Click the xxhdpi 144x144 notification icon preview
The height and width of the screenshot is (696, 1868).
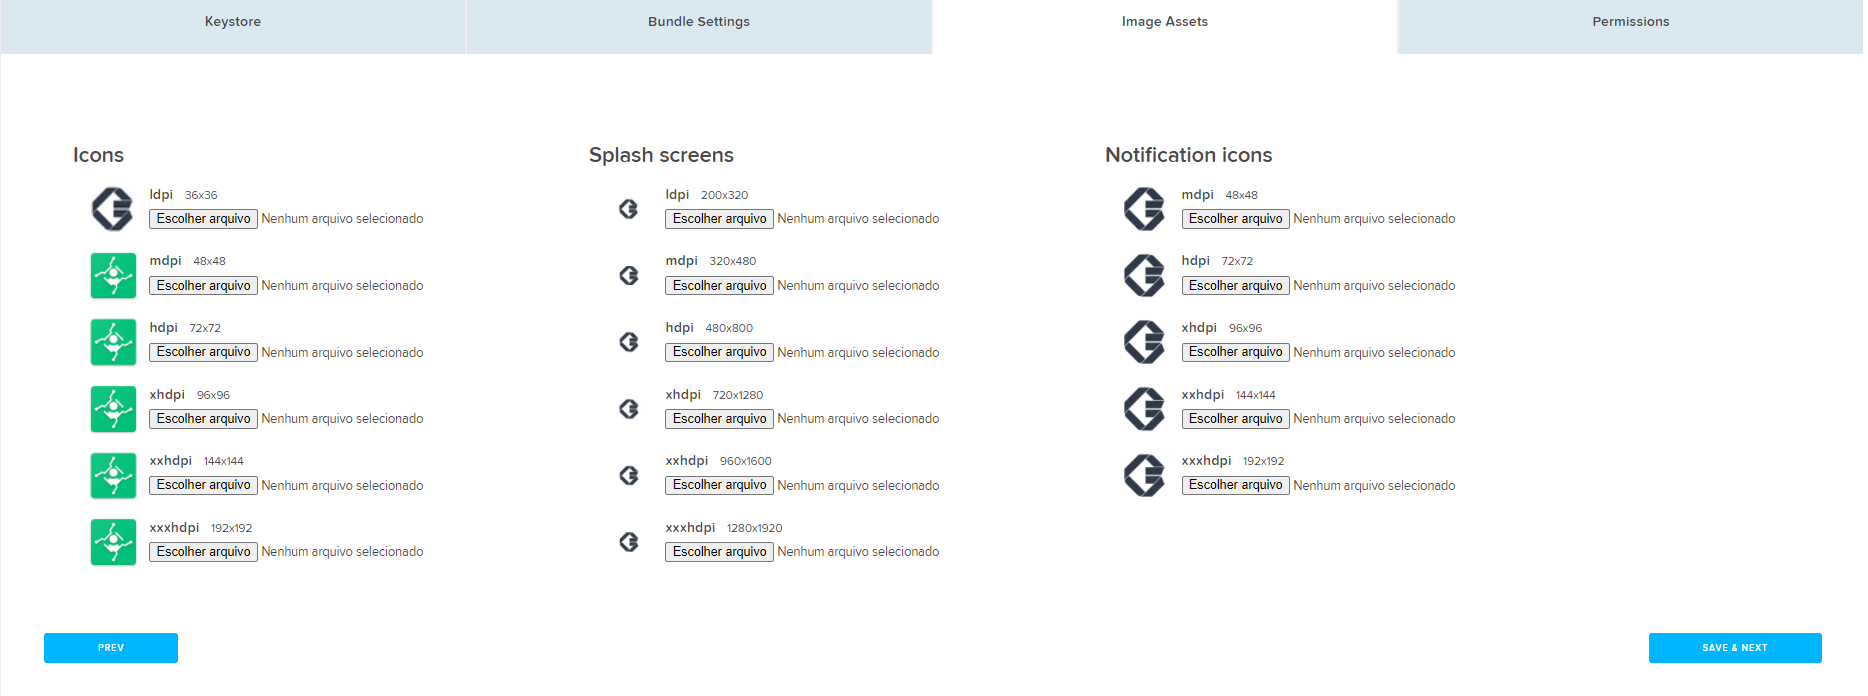click(x=1145, y=409)
